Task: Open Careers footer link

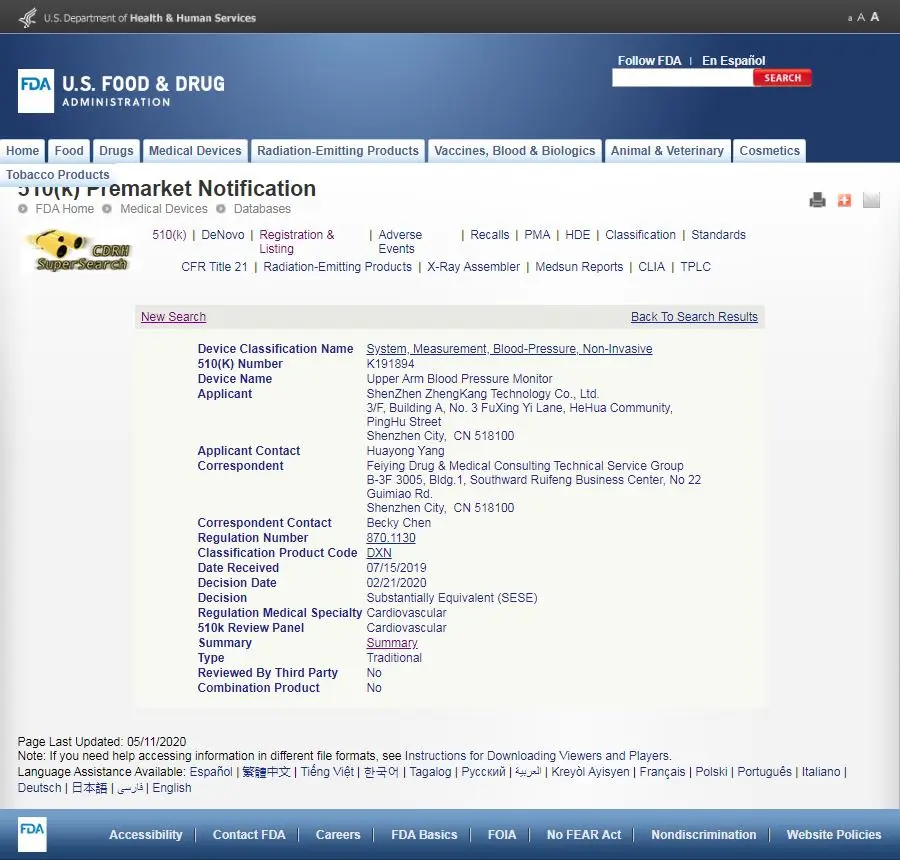Action: click(x=338, y=835)
